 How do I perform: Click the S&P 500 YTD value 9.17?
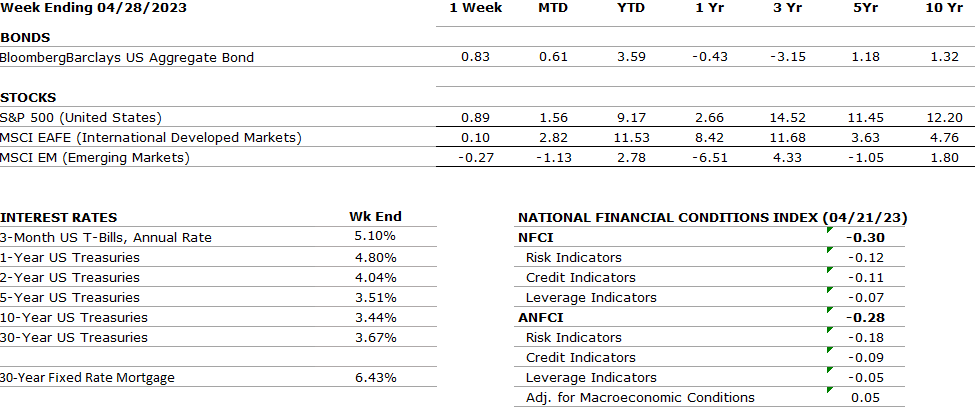tap(632, 117)
